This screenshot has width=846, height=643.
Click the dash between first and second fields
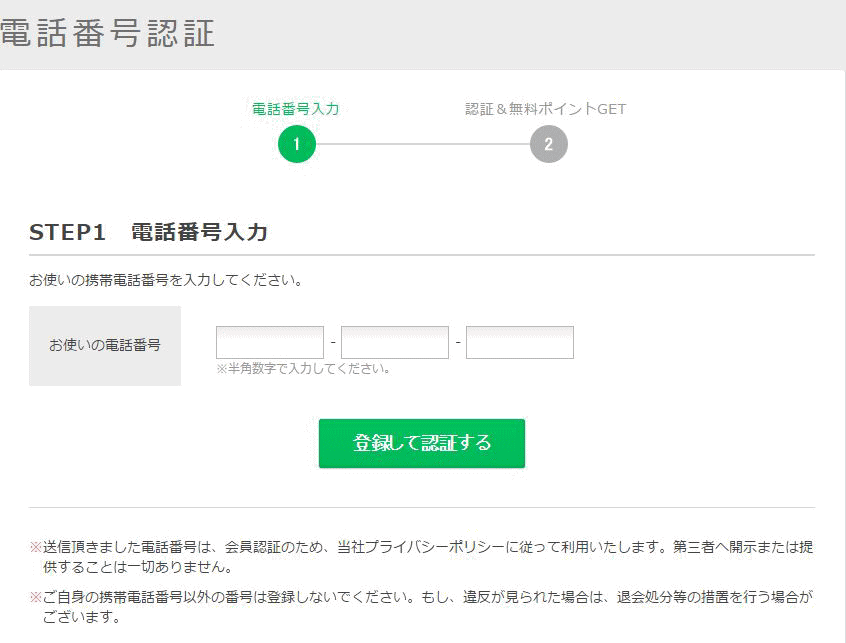(x=332, y=342)
